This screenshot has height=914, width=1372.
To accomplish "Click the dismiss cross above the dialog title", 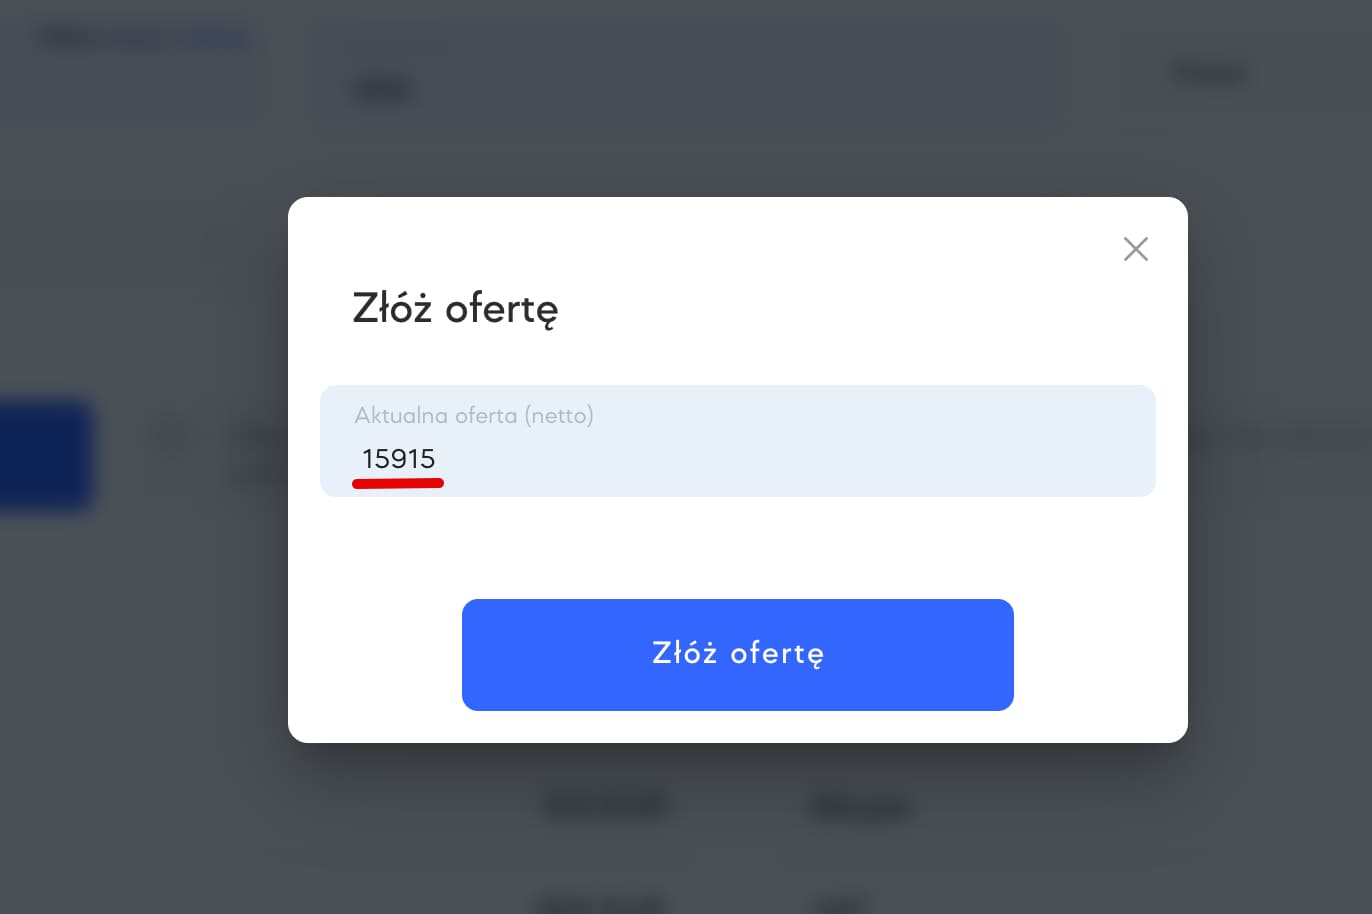I will point(1135,248).
